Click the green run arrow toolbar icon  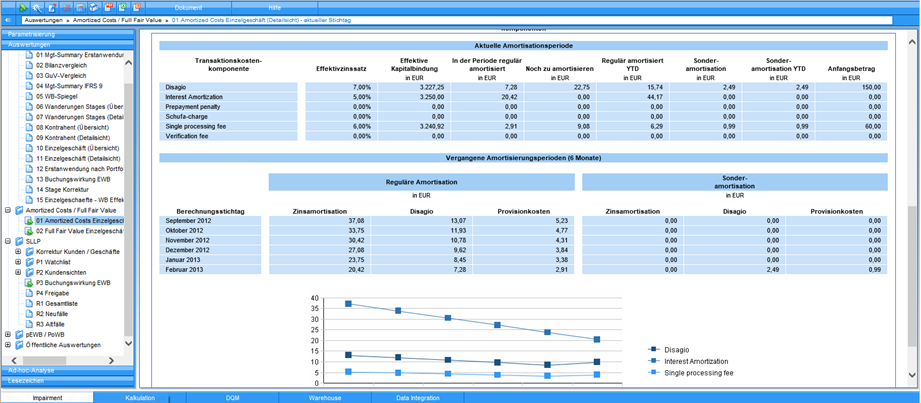[23, 7]
